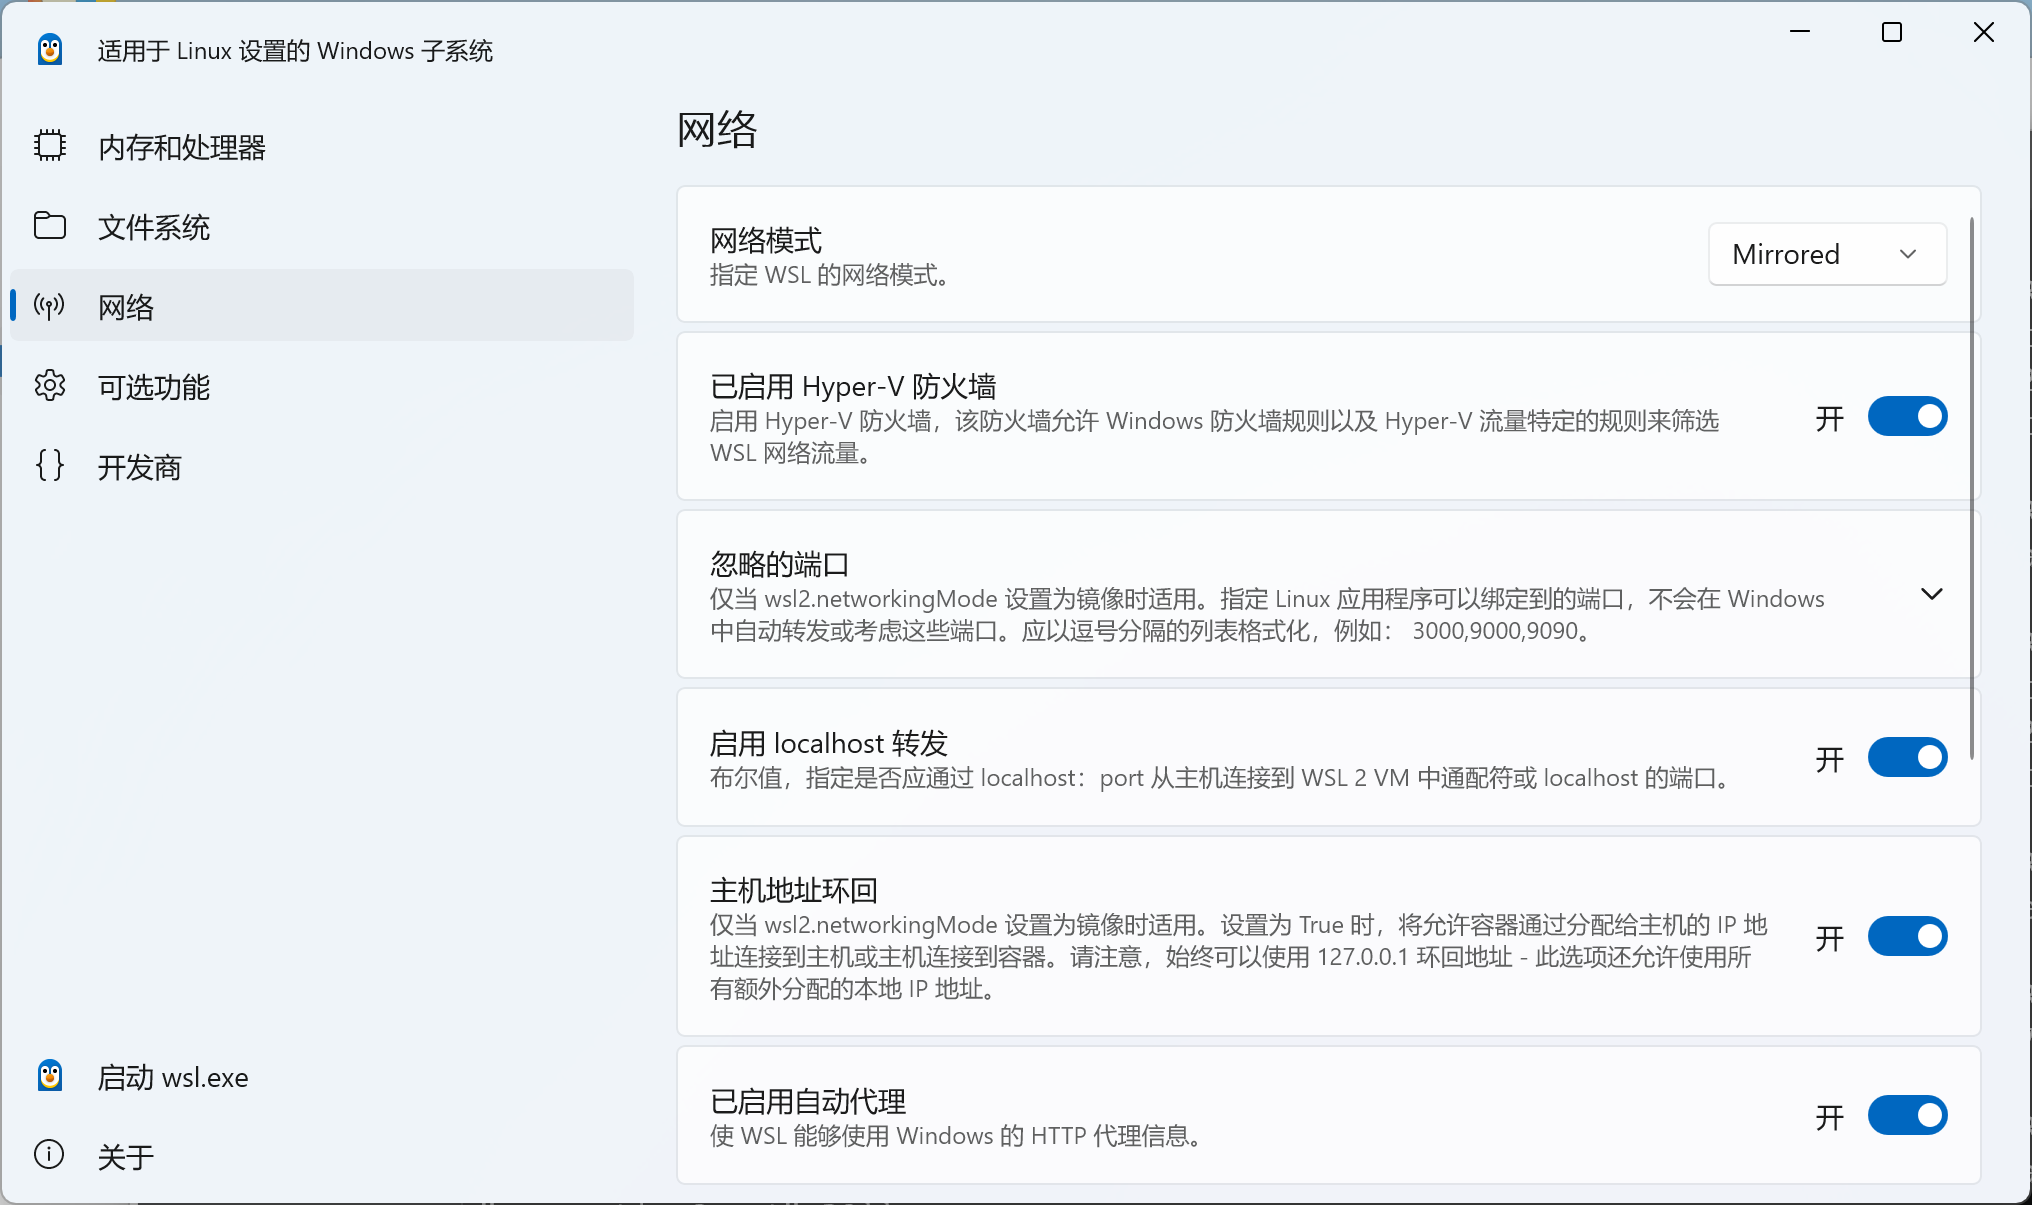Screen dimensions: 2032x1205
Task: Click the info circle icon for 关于
Action: 49,1156
